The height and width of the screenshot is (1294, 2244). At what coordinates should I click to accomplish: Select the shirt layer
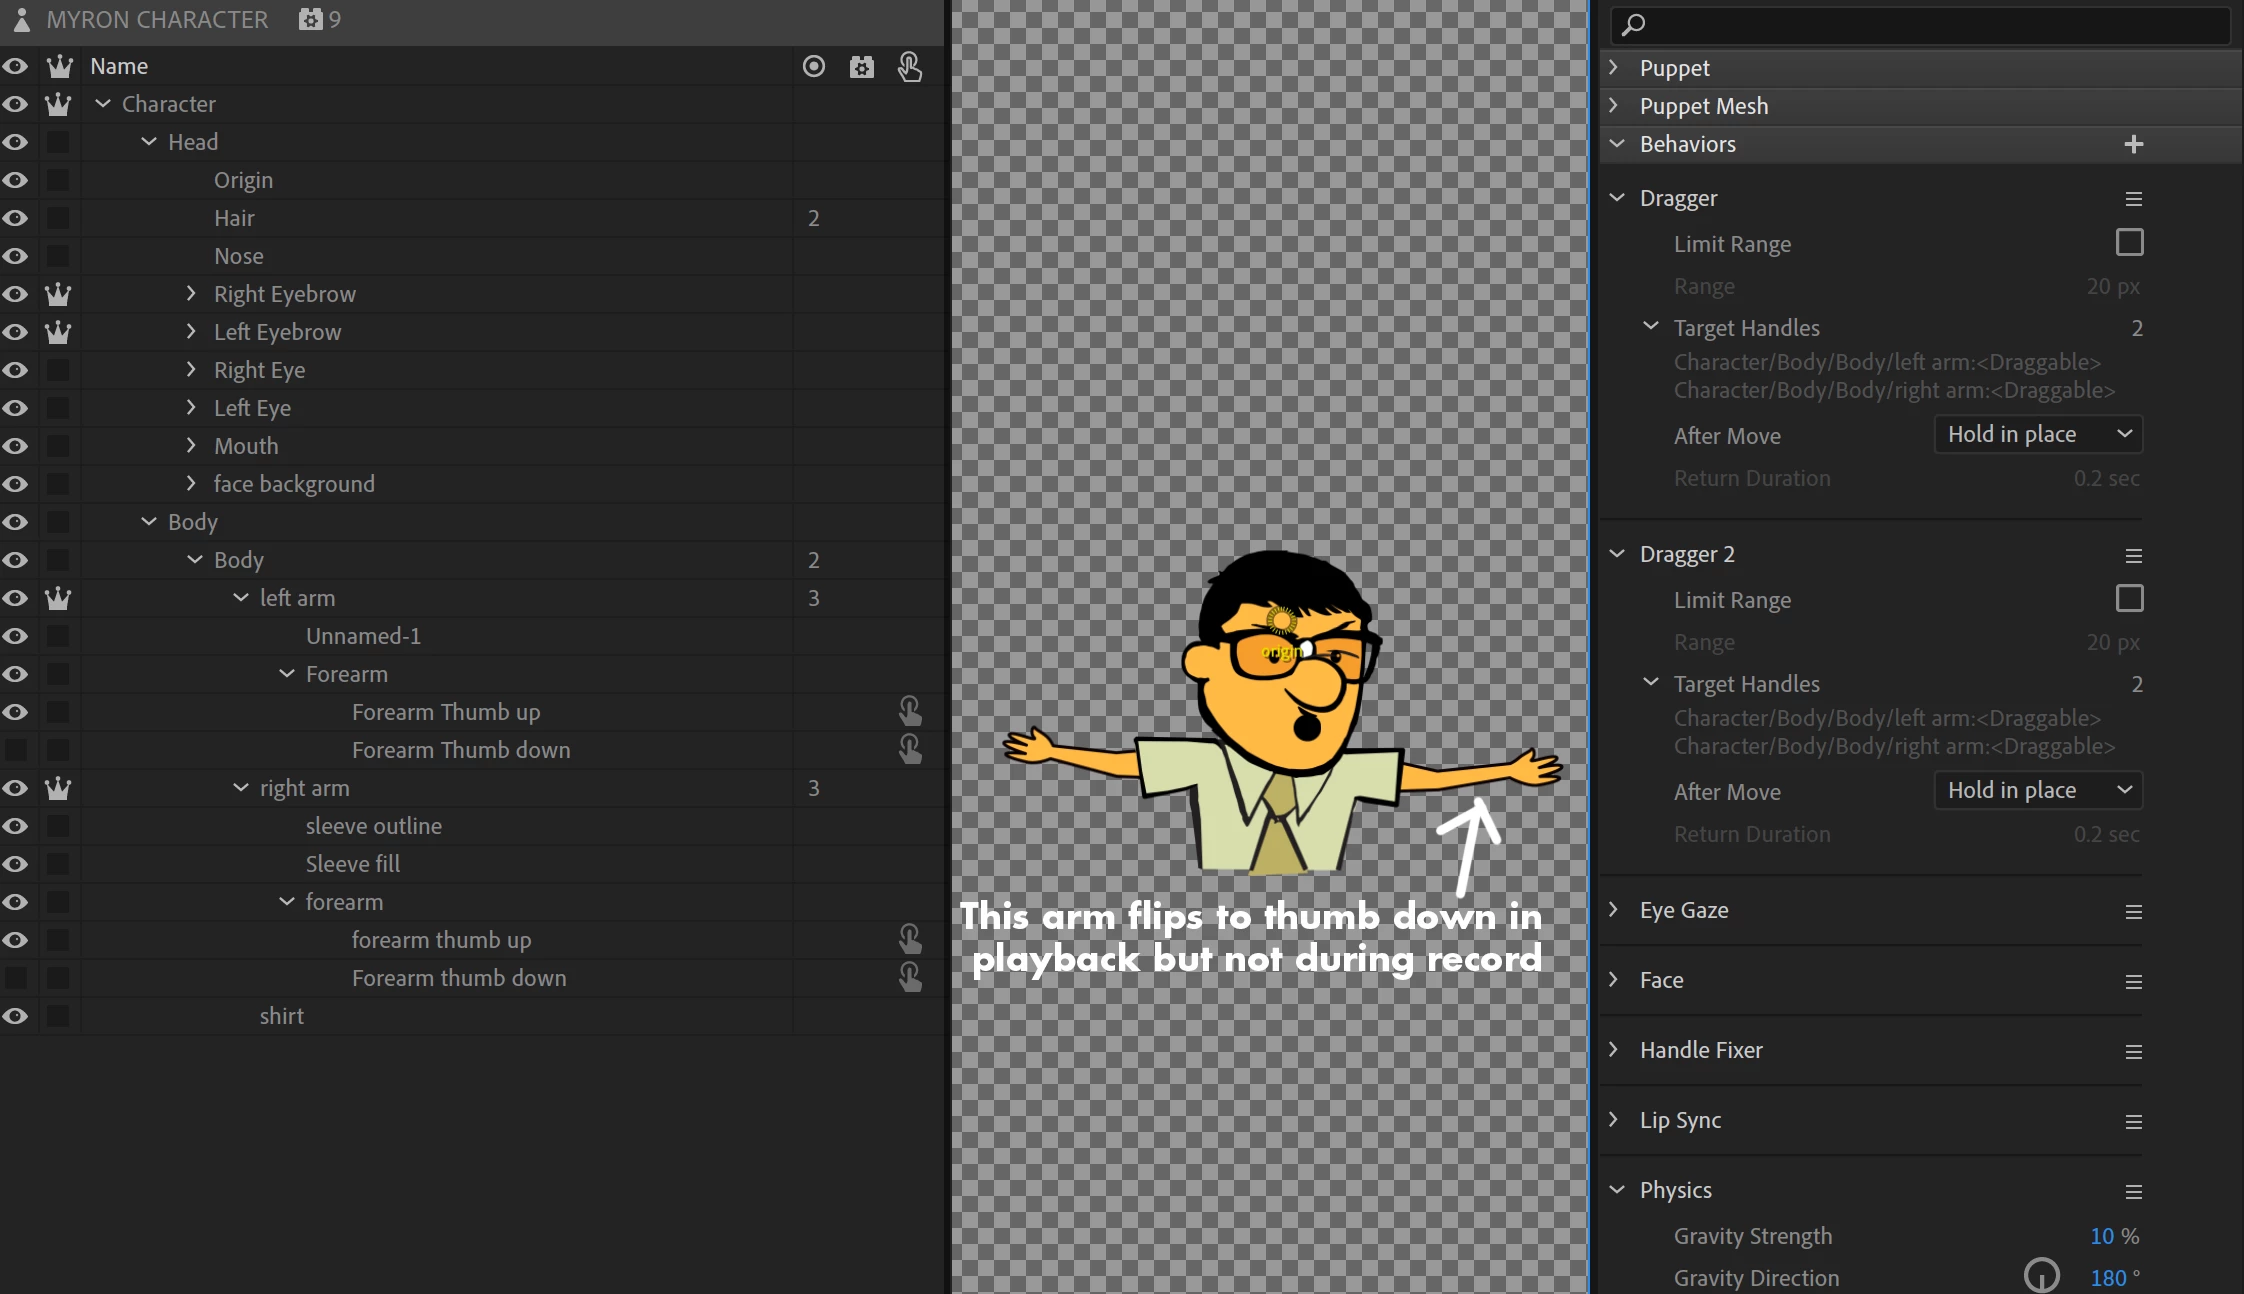coord(282,1016)
